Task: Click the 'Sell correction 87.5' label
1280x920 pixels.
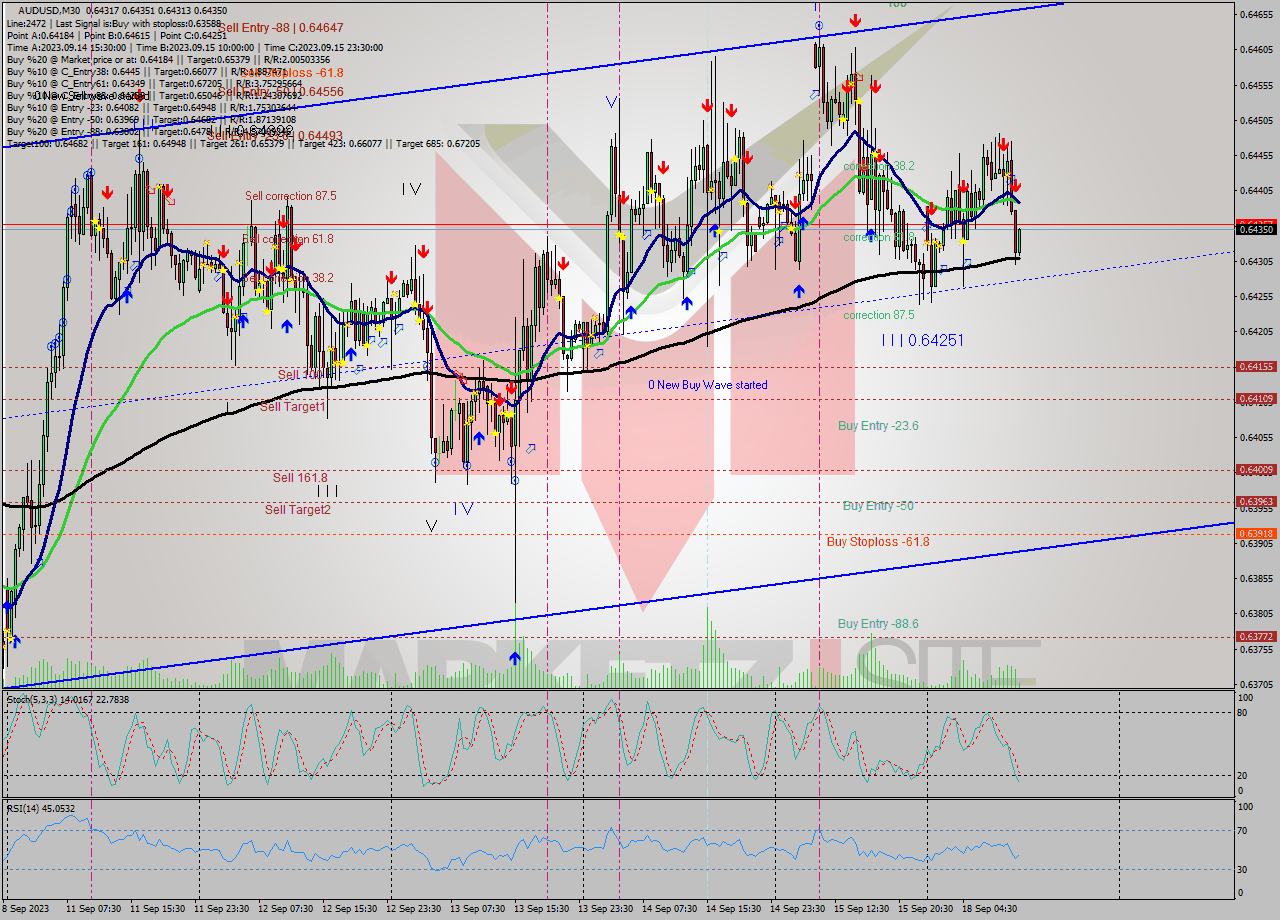Action: (x=291, y=196)
